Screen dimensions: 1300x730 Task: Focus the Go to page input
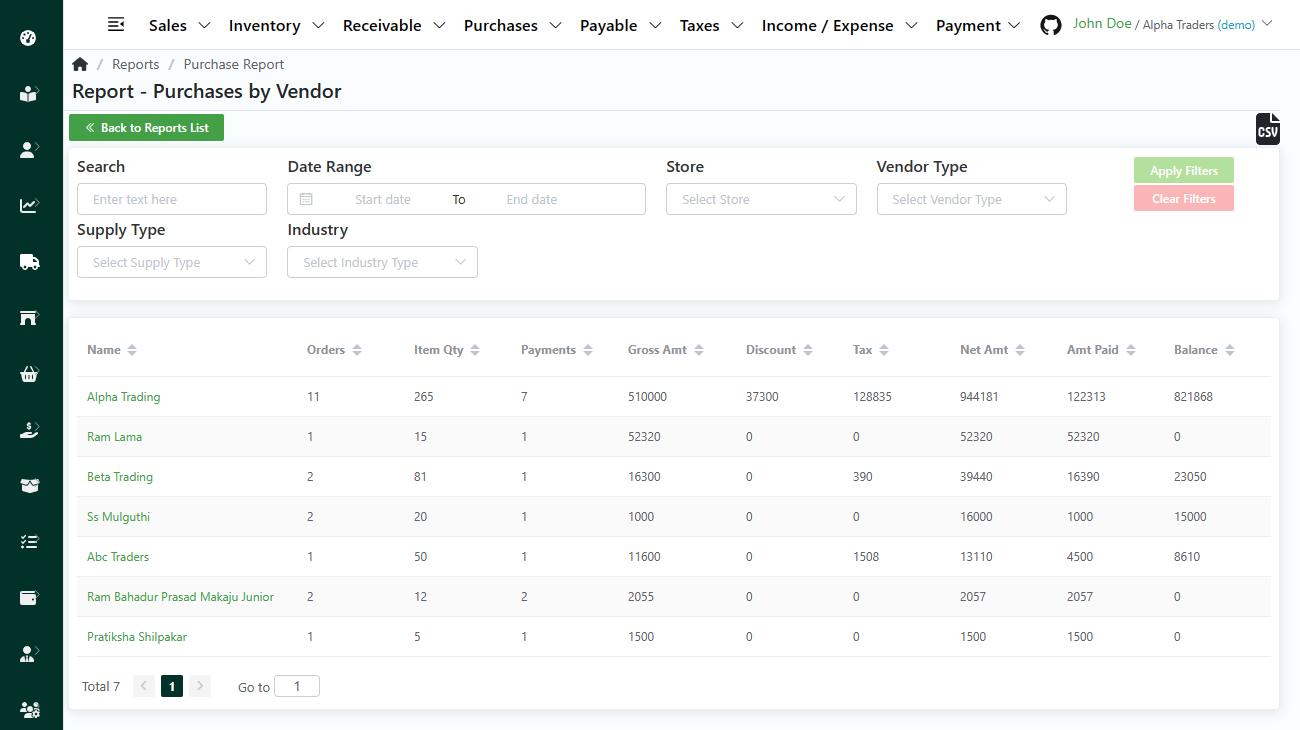pos(297,686)
